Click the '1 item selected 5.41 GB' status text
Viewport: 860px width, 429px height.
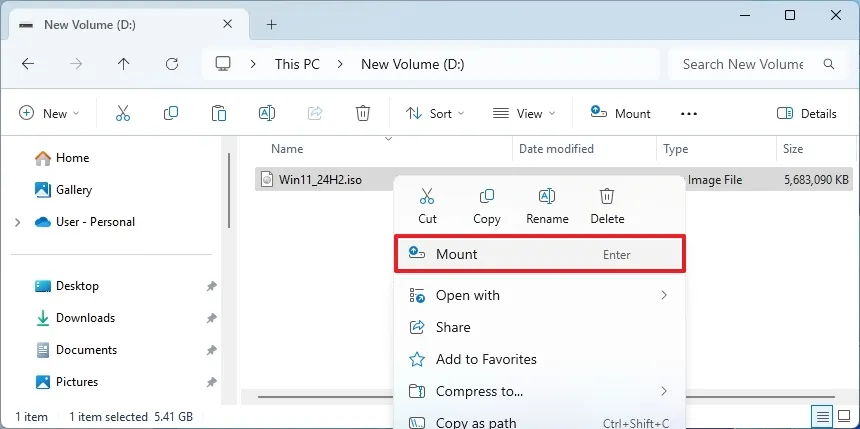[x=131, y=417]
